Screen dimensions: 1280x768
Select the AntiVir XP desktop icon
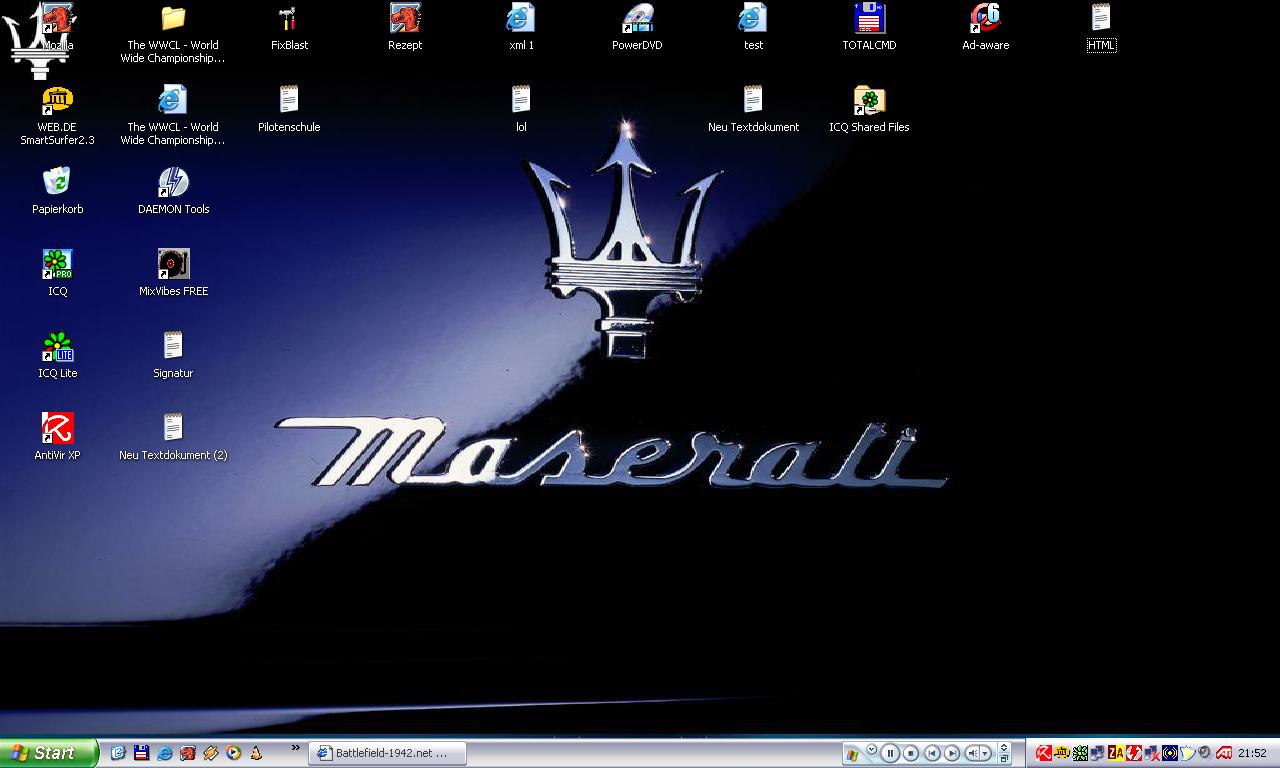(x=57, y=429)
